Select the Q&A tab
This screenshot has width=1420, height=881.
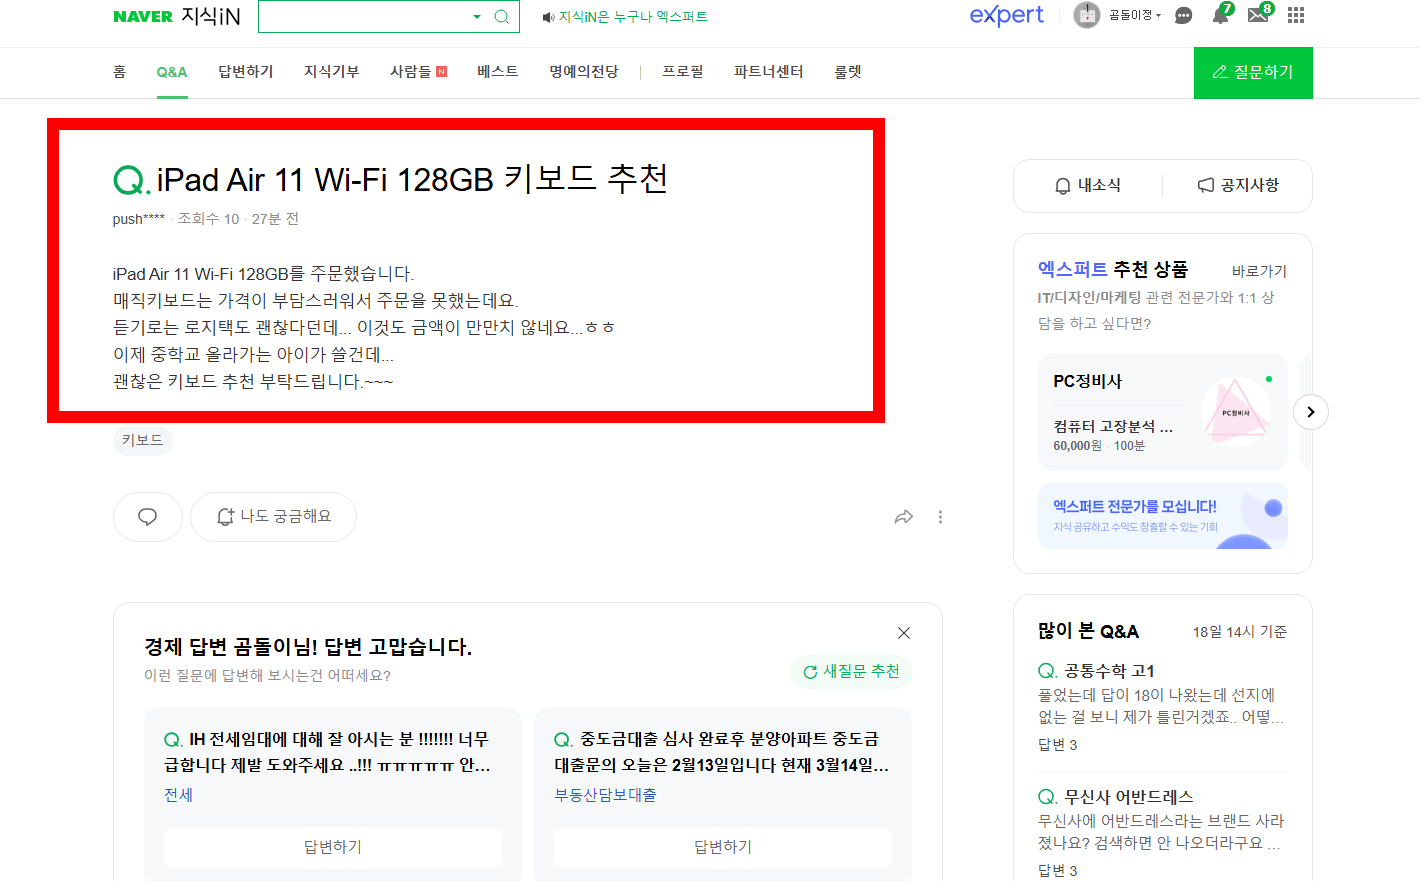[172, 72]
